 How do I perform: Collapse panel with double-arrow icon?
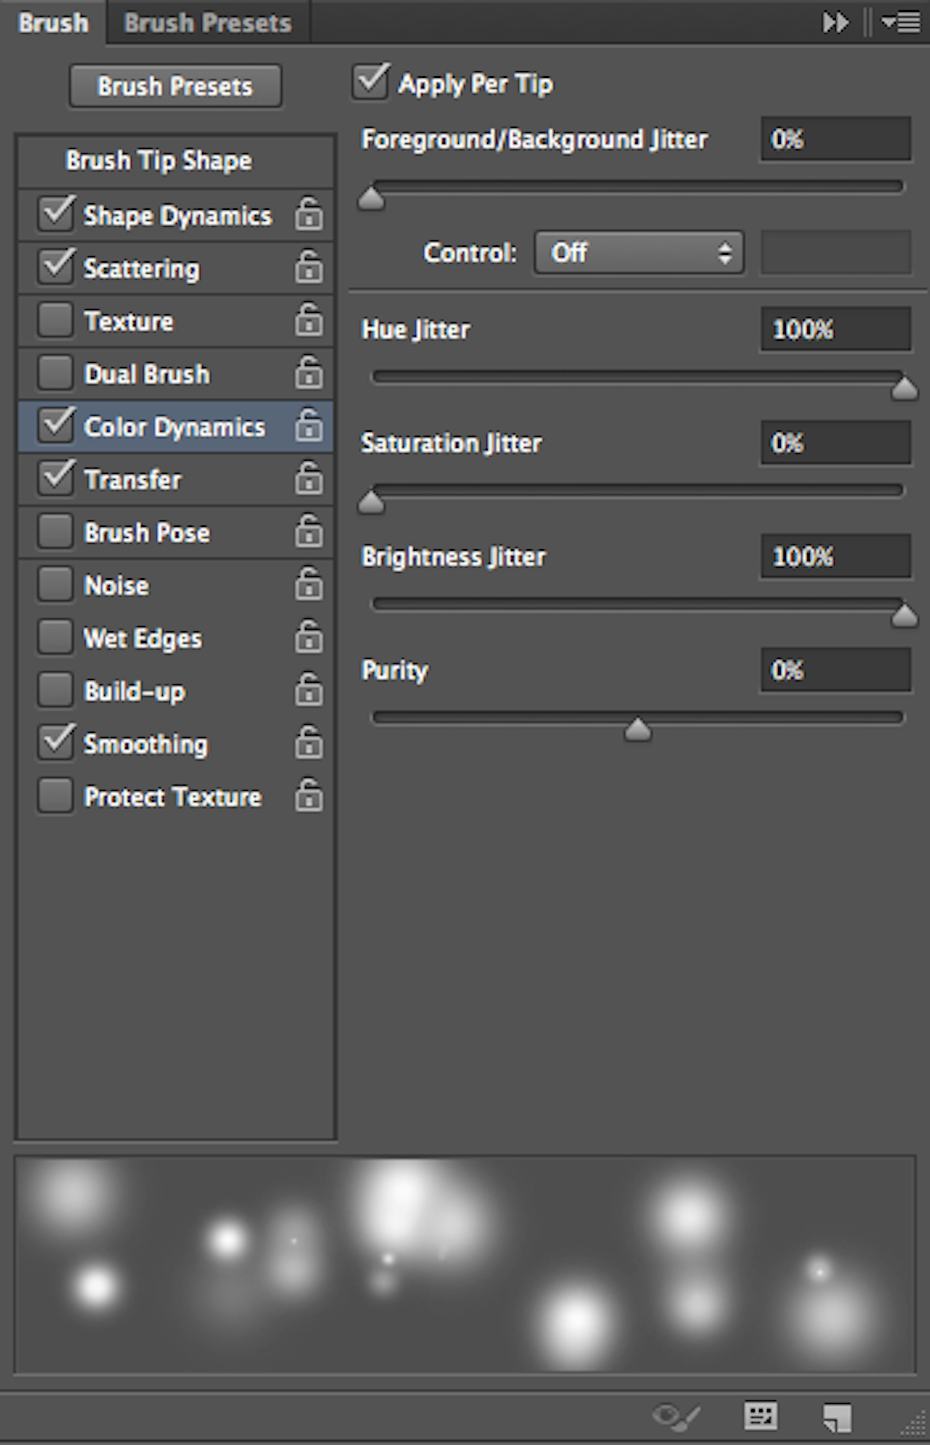pyautogui.click(x=835, y=22)
